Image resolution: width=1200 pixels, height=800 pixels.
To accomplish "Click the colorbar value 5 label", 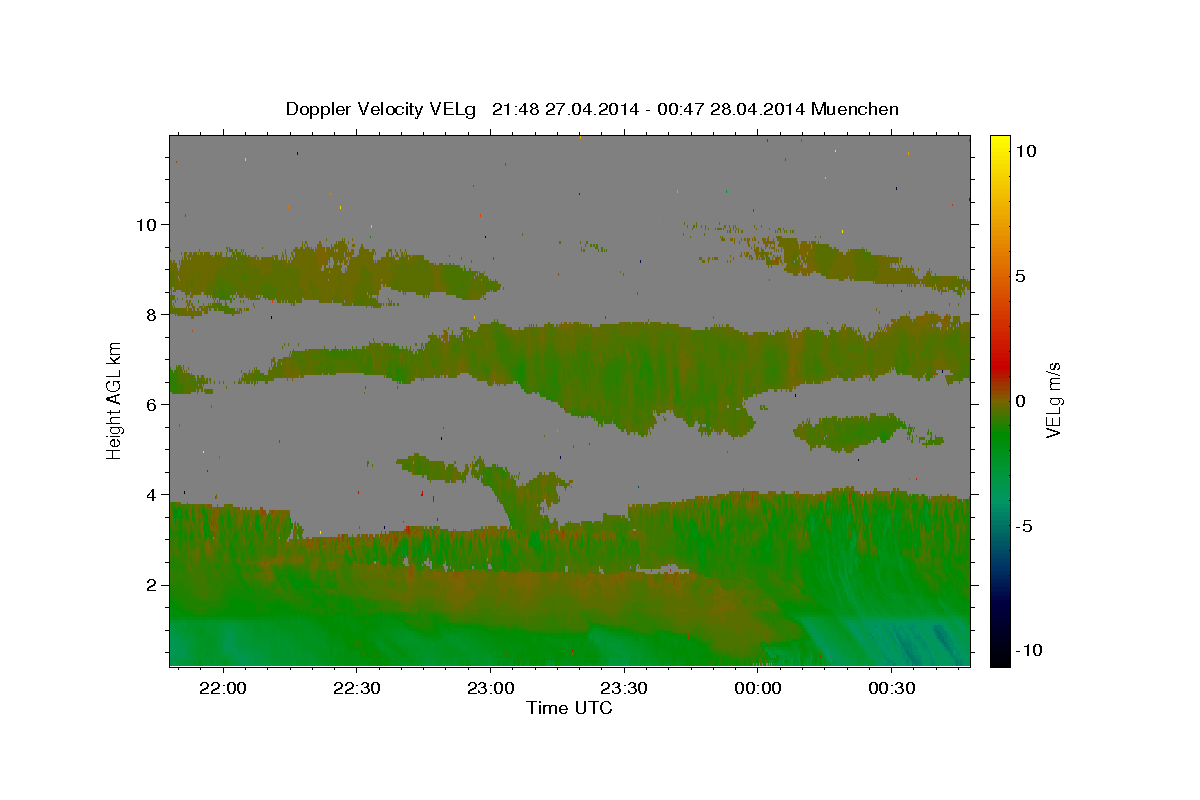I will tap(1020, 276).
